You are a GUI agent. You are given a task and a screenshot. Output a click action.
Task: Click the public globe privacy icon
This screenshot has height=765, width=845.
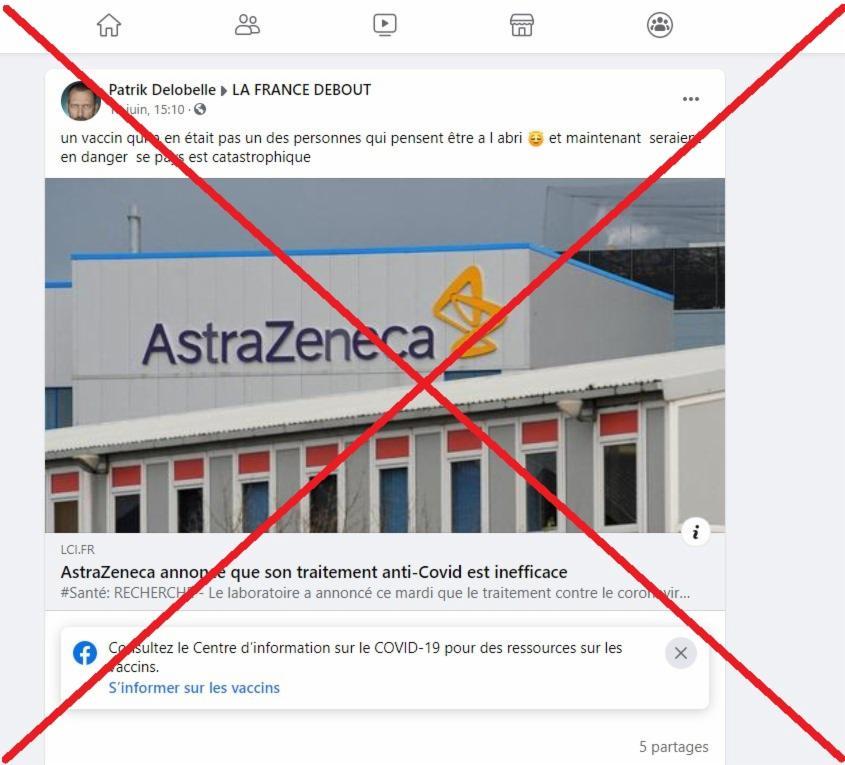200,109
